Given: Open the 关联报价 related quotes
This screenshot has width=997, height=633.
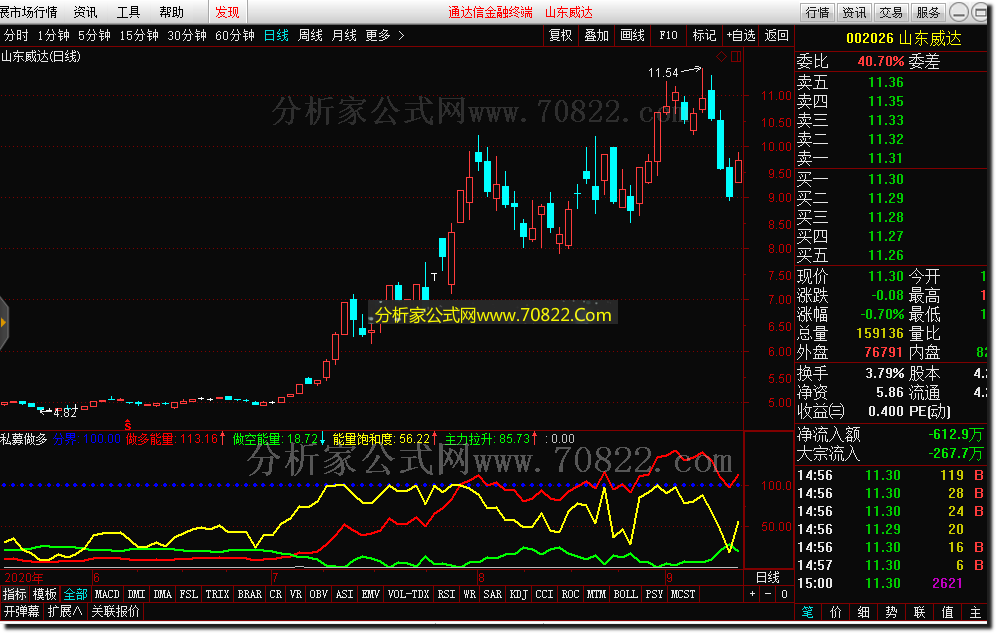Looking at the screenshot, I should tap(115, 611).
